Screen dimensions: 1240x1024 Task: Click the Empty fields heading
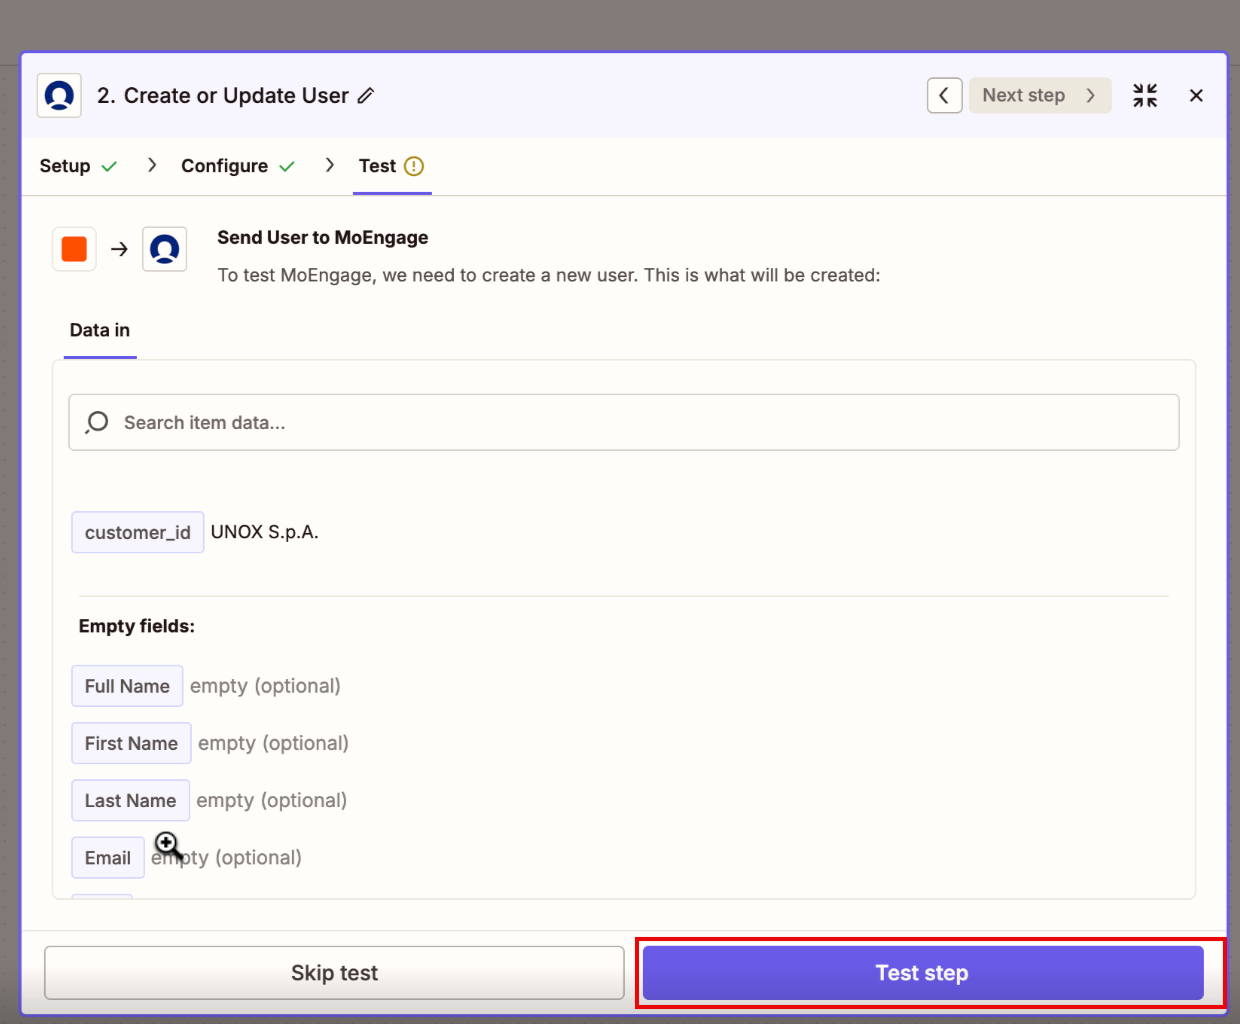(137, 627)
